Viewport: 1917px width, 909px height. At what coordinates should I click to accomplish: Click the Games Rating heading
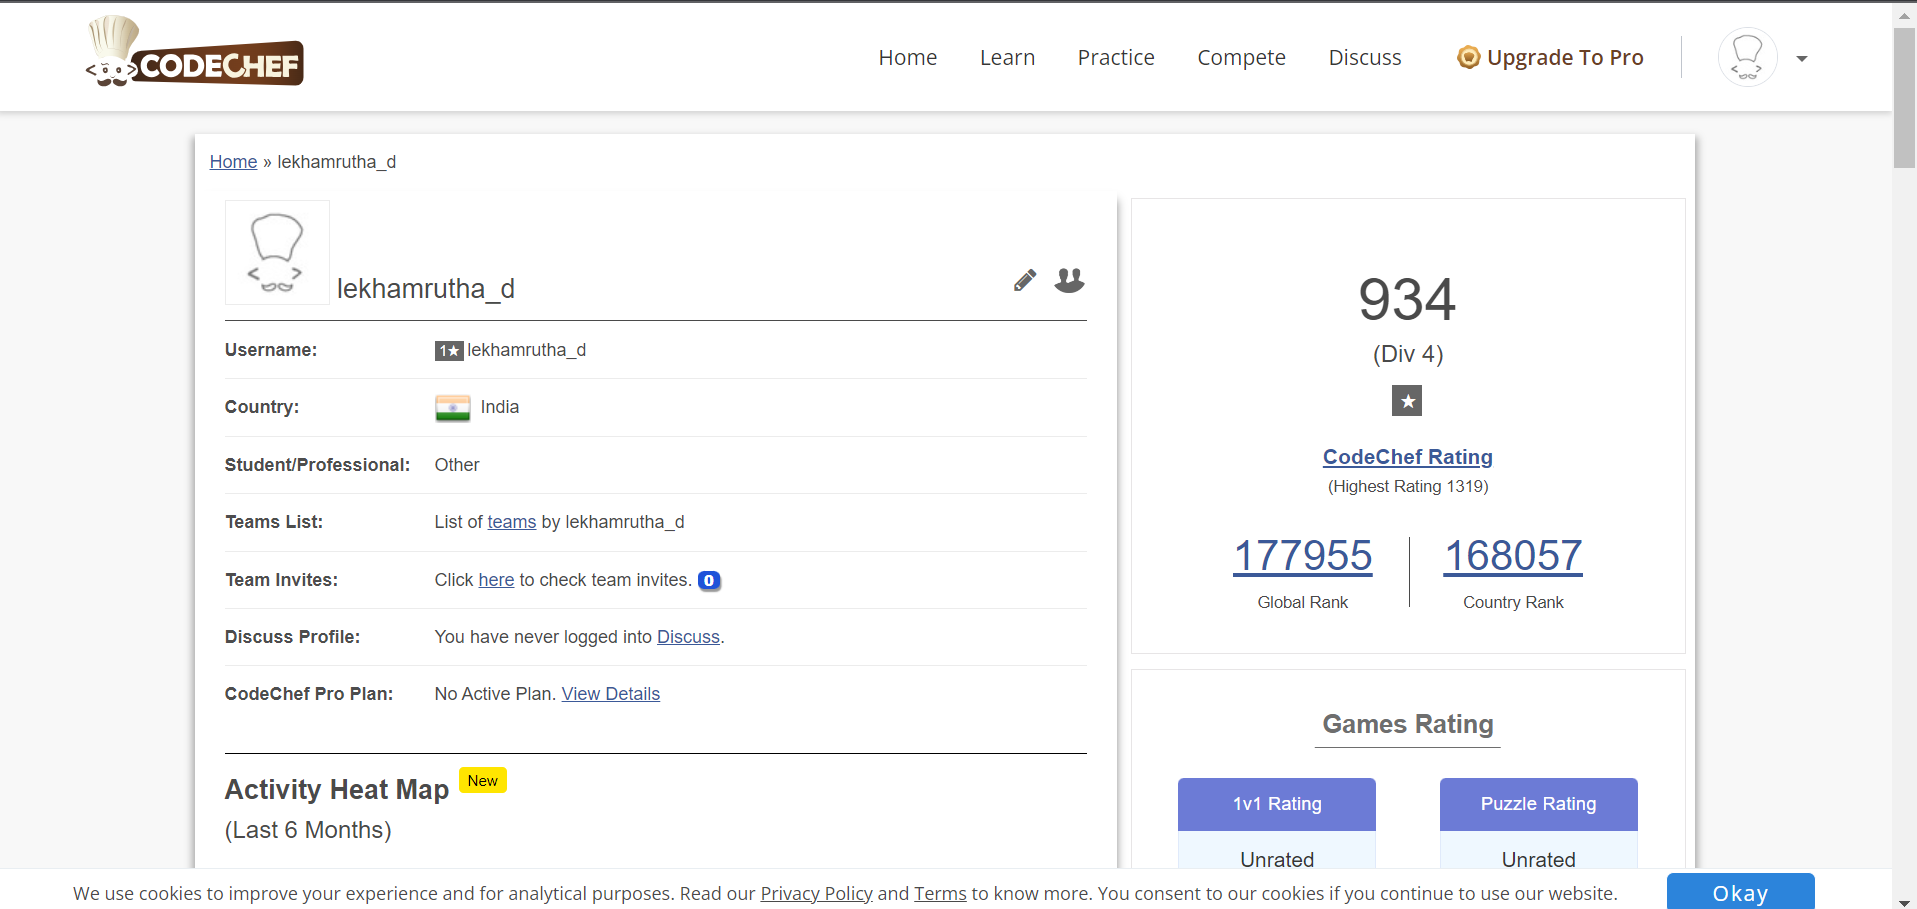tap(1407, 724)
